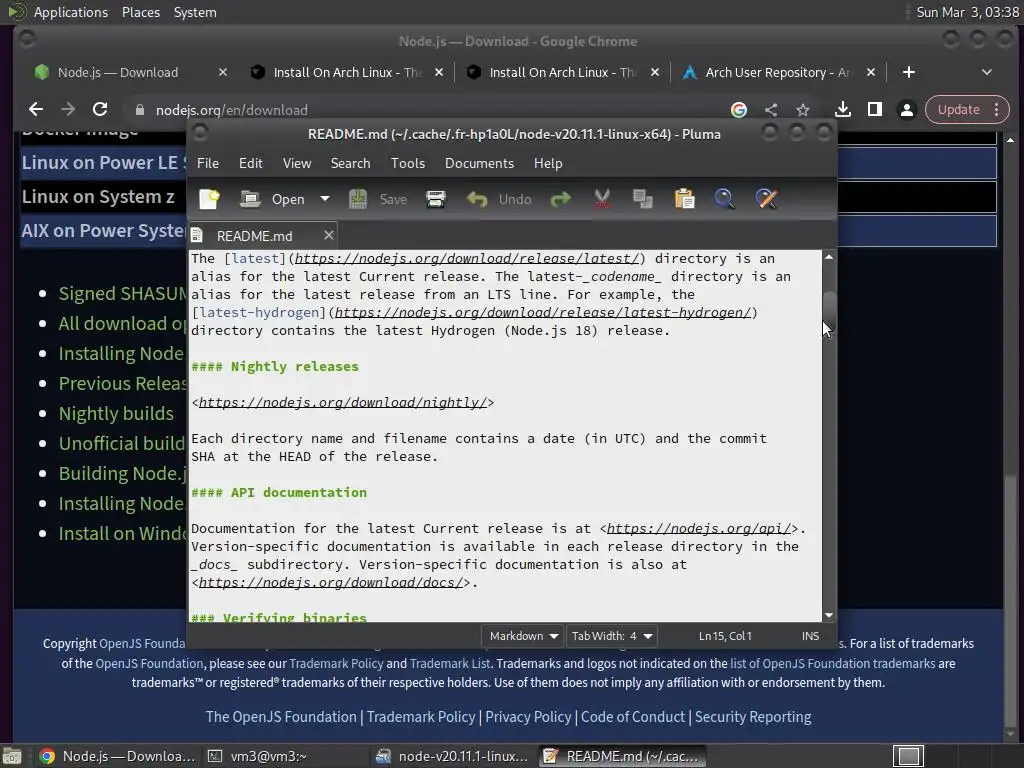Share this page icon in Chrome
The height and width of the screenshot is (768, 1024).
[x=771, y=110]
